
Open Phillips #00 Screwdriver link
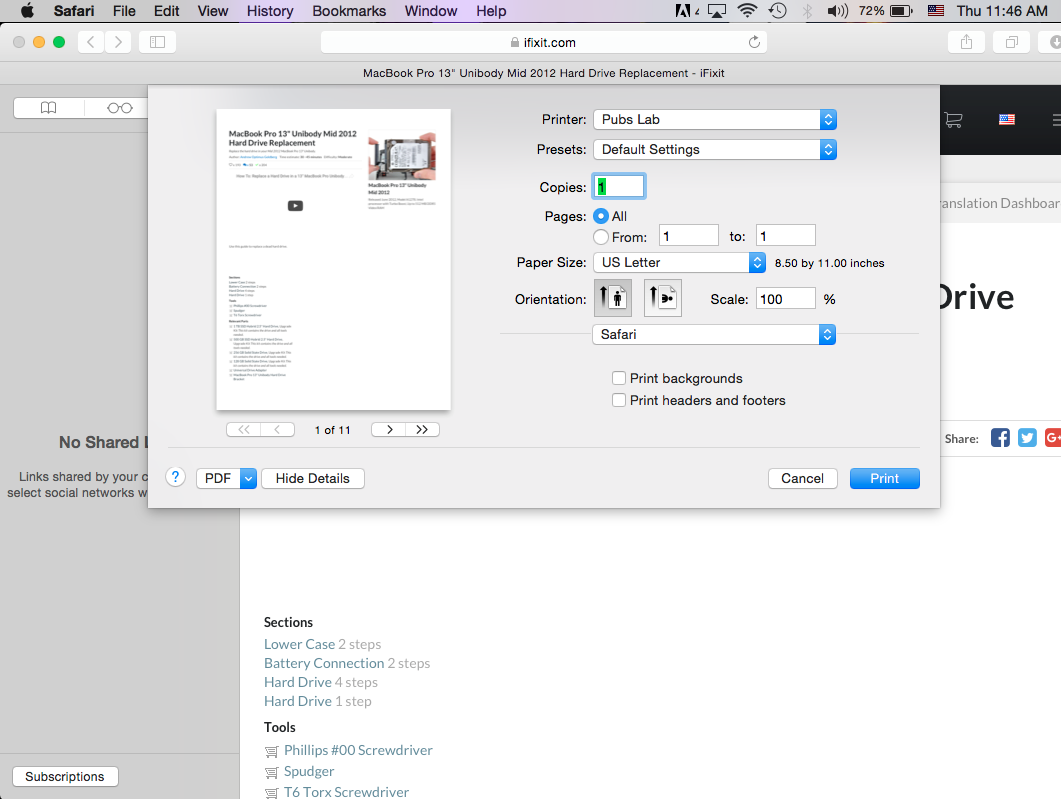click(358, 750)
